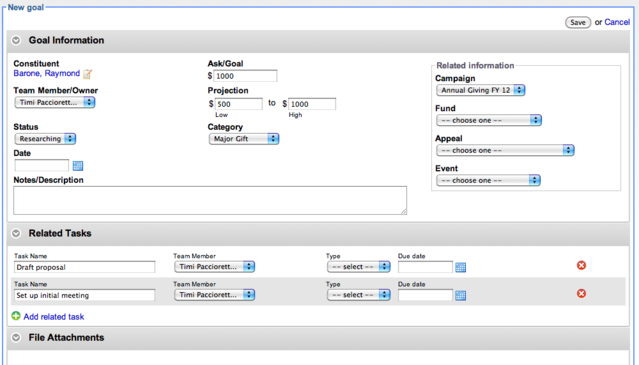Remove the Draft proposal task
The image size is (639, 365).
coord(582,266)
